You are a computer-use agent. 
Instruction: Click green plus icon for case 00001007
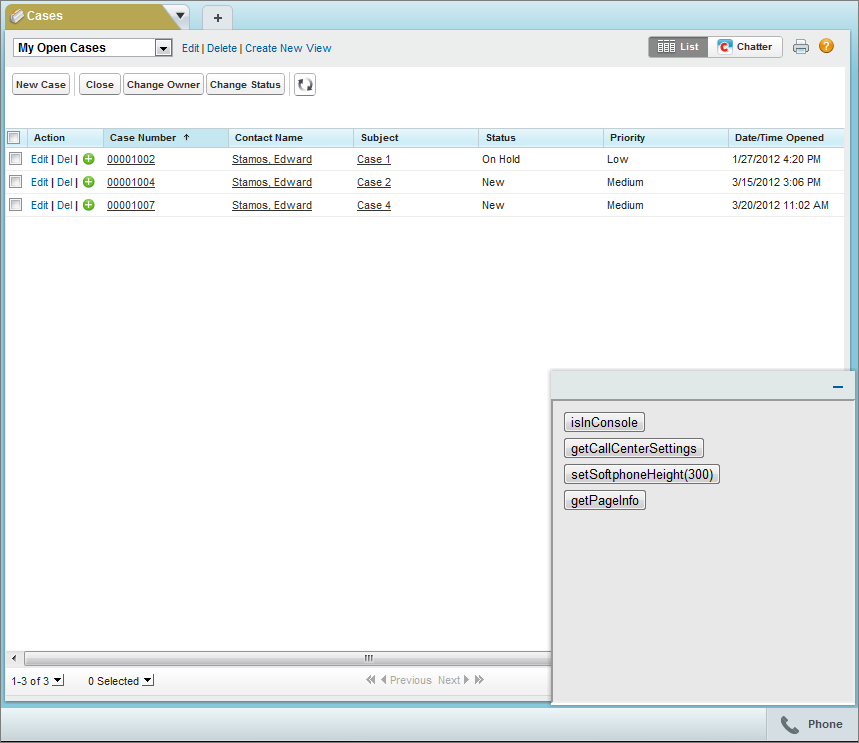point(89,205)
